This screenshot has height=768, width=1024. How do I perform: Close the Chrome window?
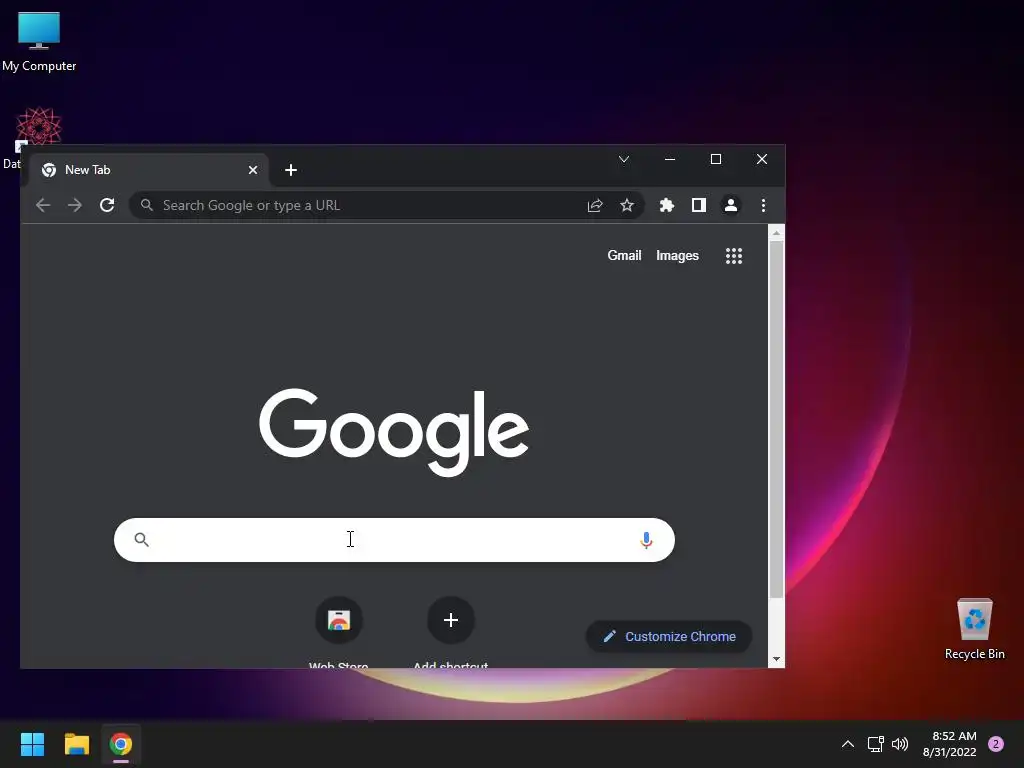(761, 159)
